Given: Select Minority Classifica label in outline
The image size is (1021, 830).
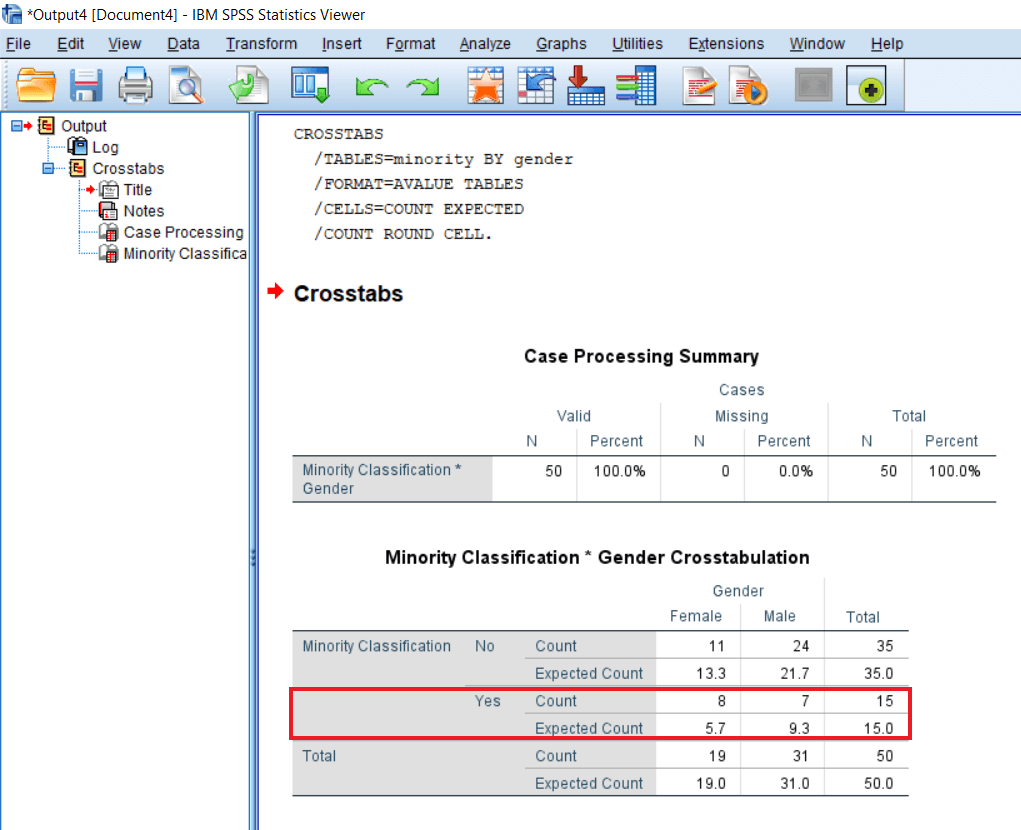Looking at the screenshot, I should (185, 253).
